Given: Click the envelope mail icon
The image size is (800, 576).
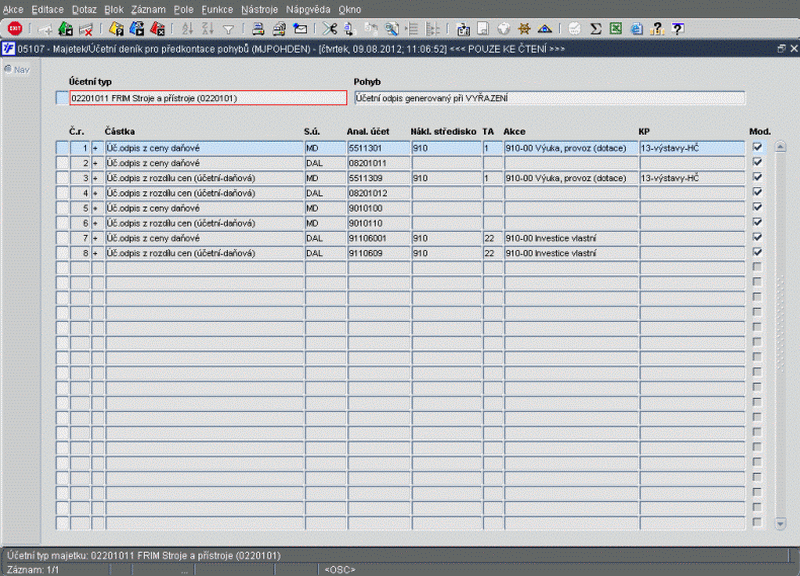Looking at the screenshot, I should 302,29.
